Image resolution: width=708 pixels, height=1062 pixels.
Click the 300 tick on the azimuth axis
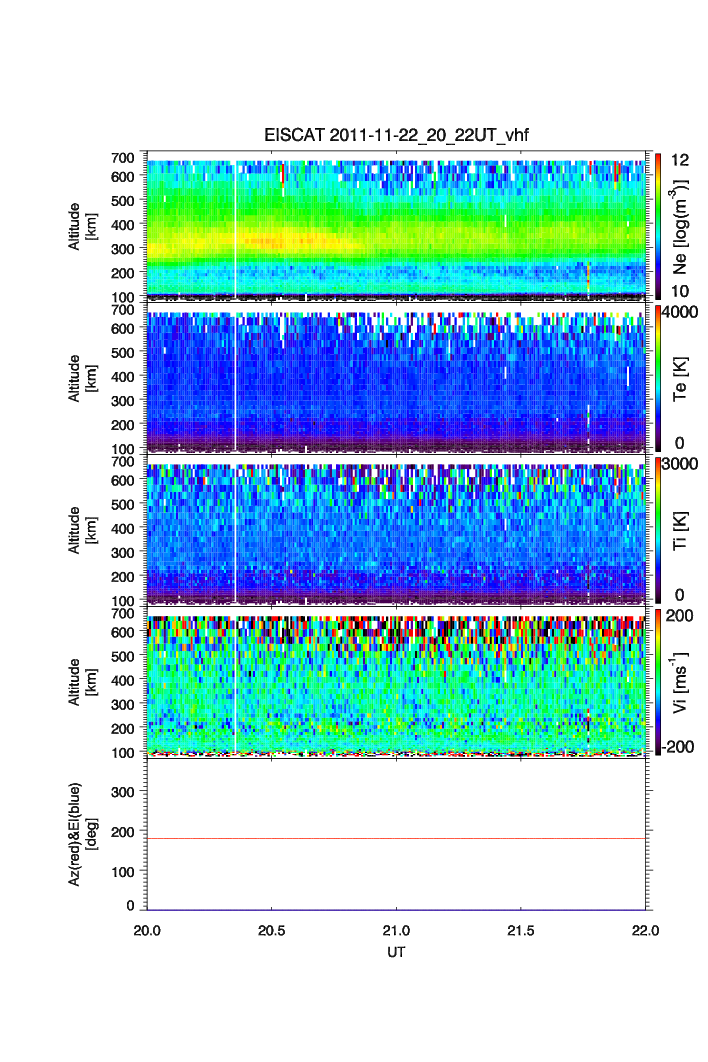123,792
